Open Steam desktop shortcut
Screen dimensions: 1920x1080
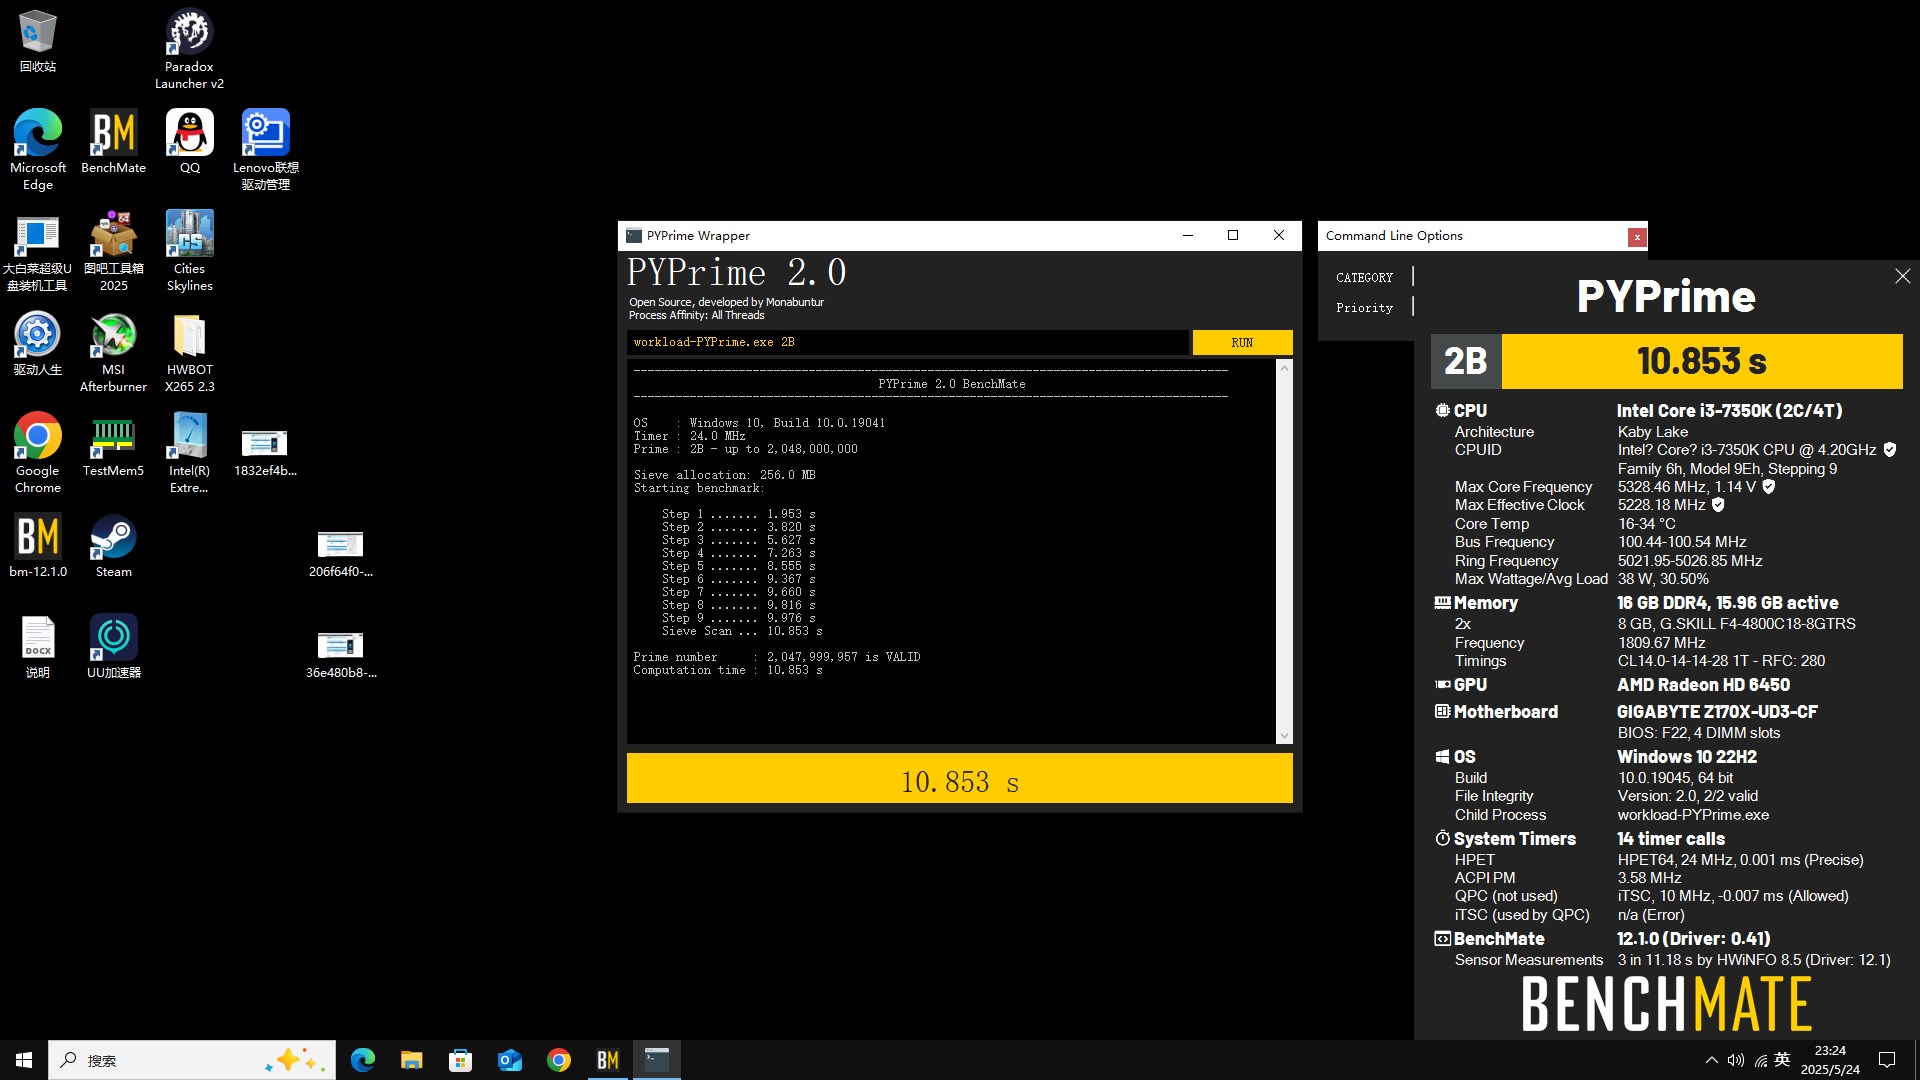(113, 545)
